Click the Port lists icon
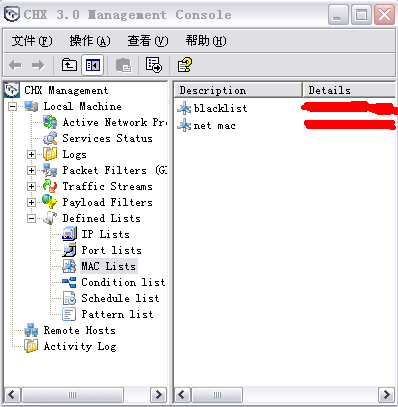Image resolution: width=398 pixels, height=407 pixels. tap(69, 250)
